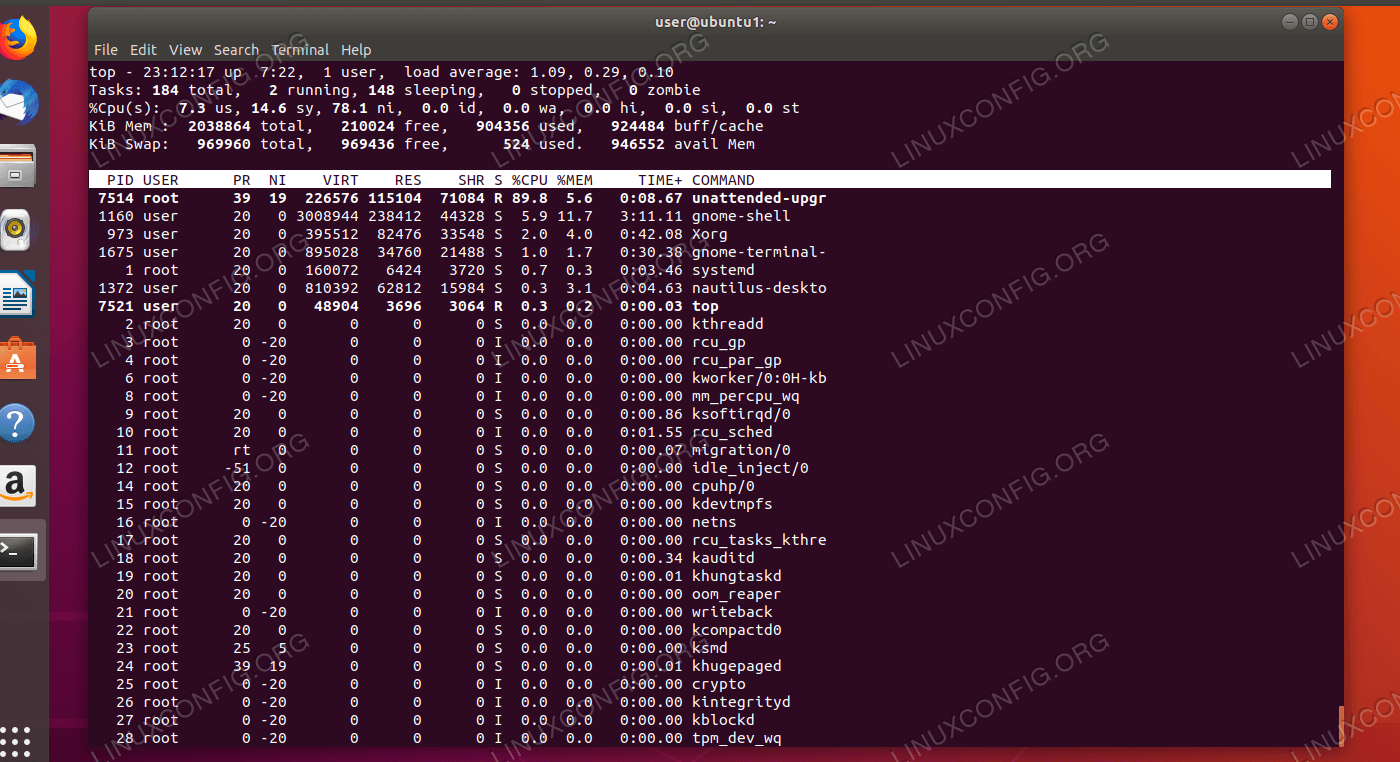1400x762 pixels.
Task: Select the systemd process name
Action: tap(723, 270)
